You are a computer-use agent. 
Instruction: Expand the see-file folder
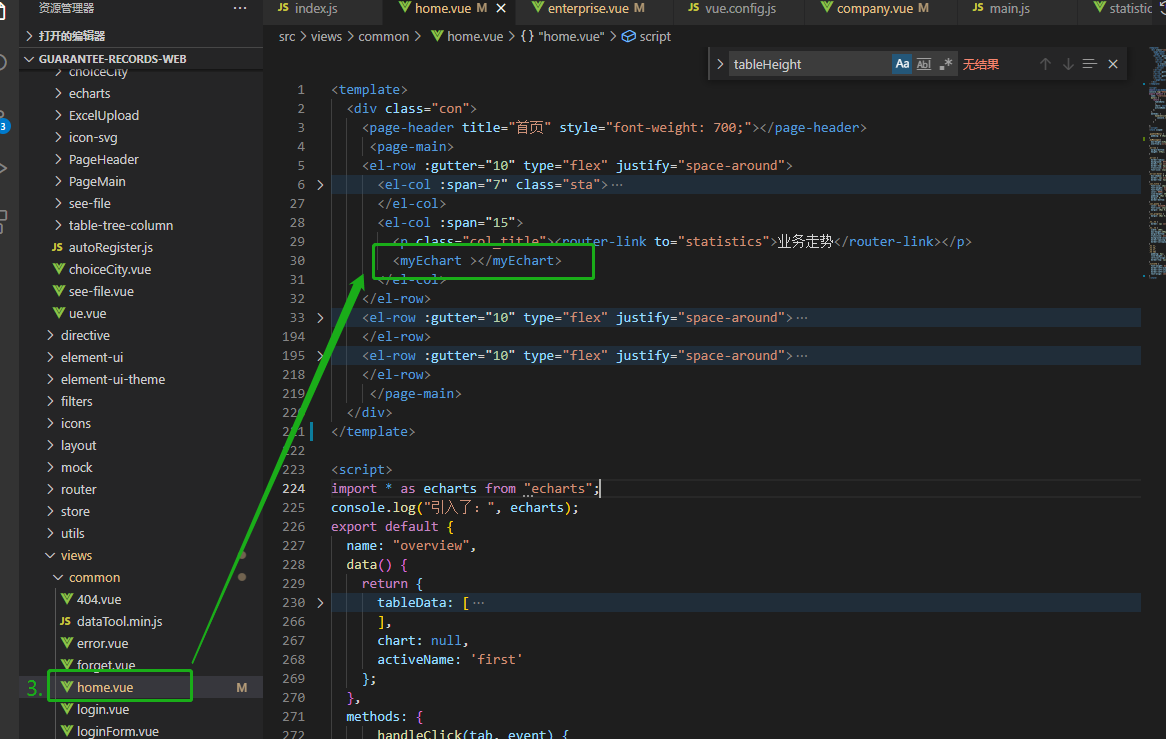89,203
